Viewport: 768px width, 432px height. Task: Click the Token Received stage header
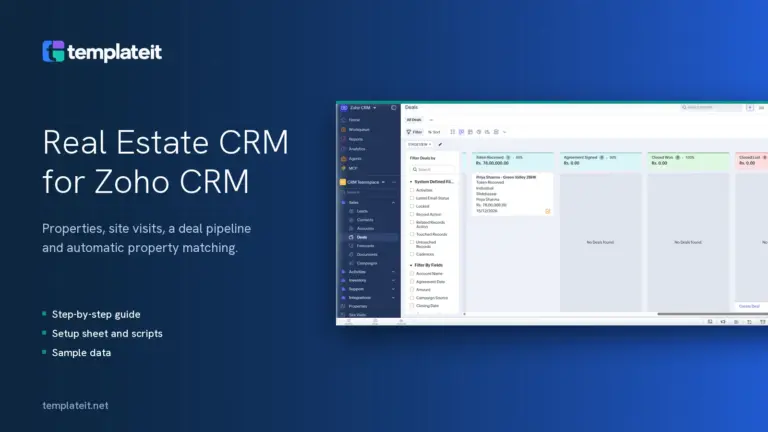(x=512, y=160)
